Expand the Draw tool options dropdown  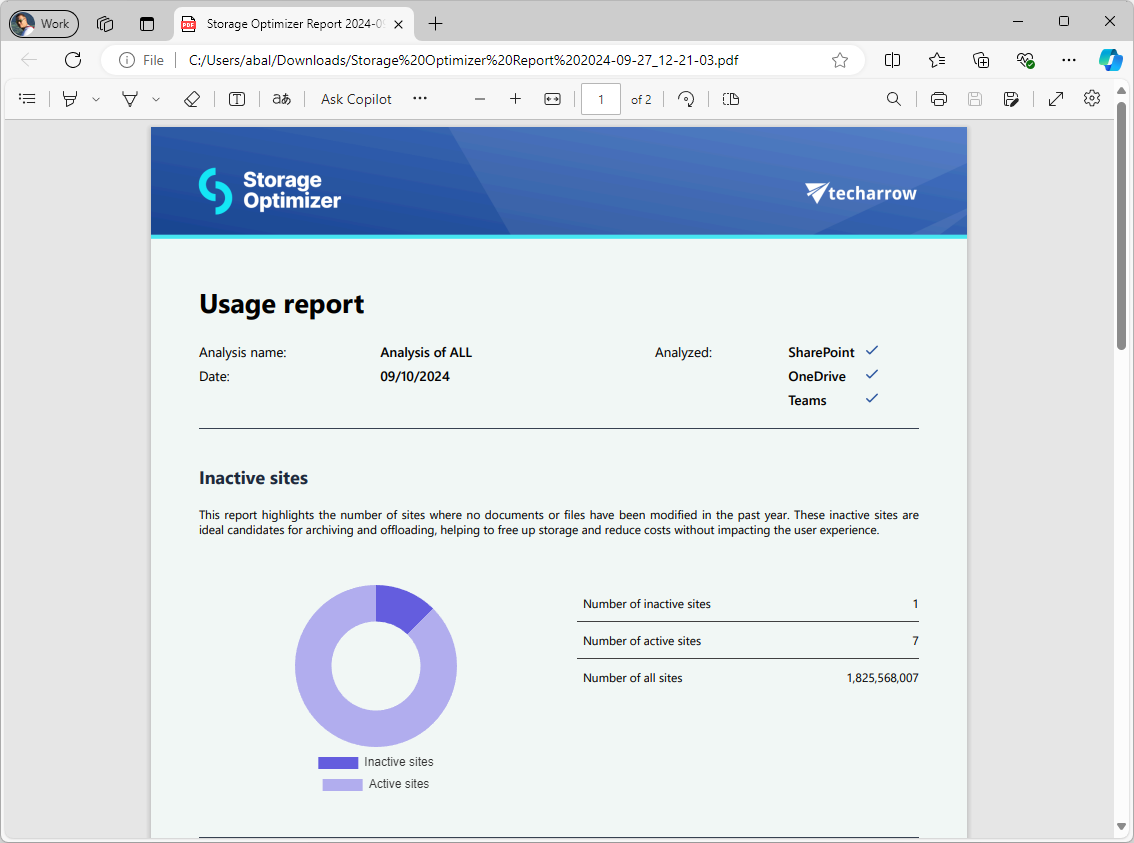(x=95, y=98)
